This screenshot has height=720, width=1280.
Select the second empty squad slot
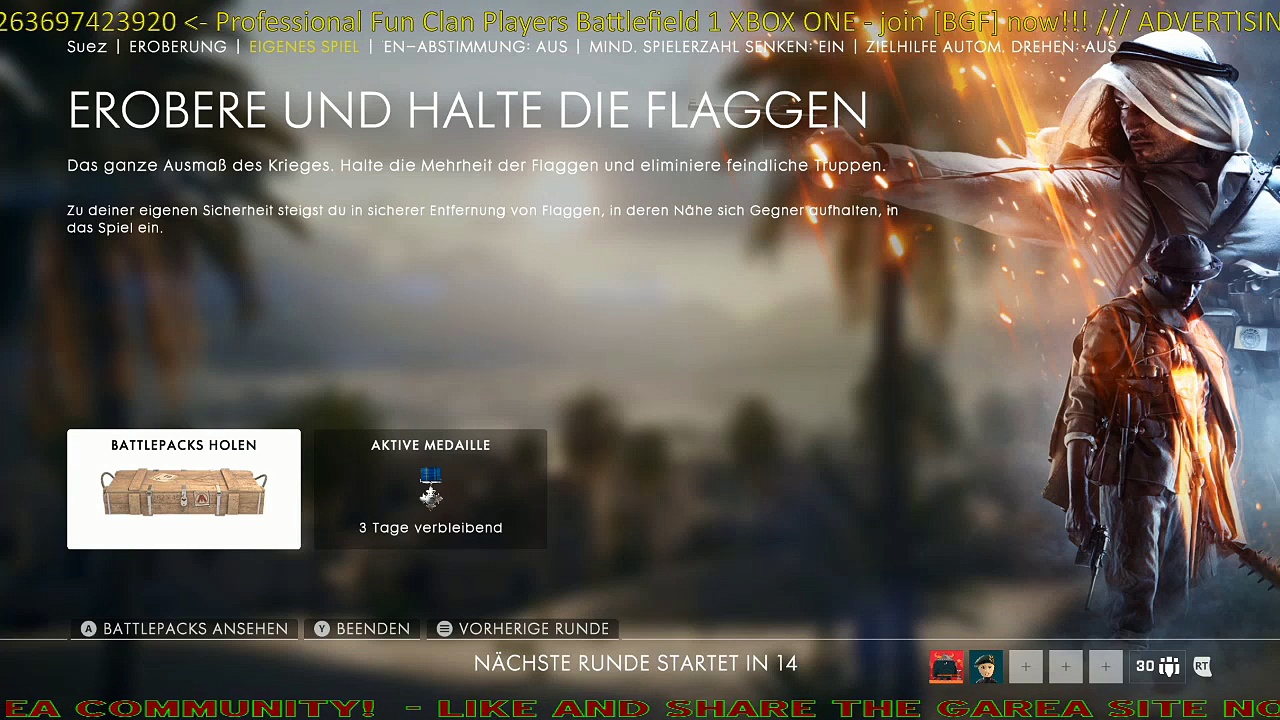(x=1065, y=666)
